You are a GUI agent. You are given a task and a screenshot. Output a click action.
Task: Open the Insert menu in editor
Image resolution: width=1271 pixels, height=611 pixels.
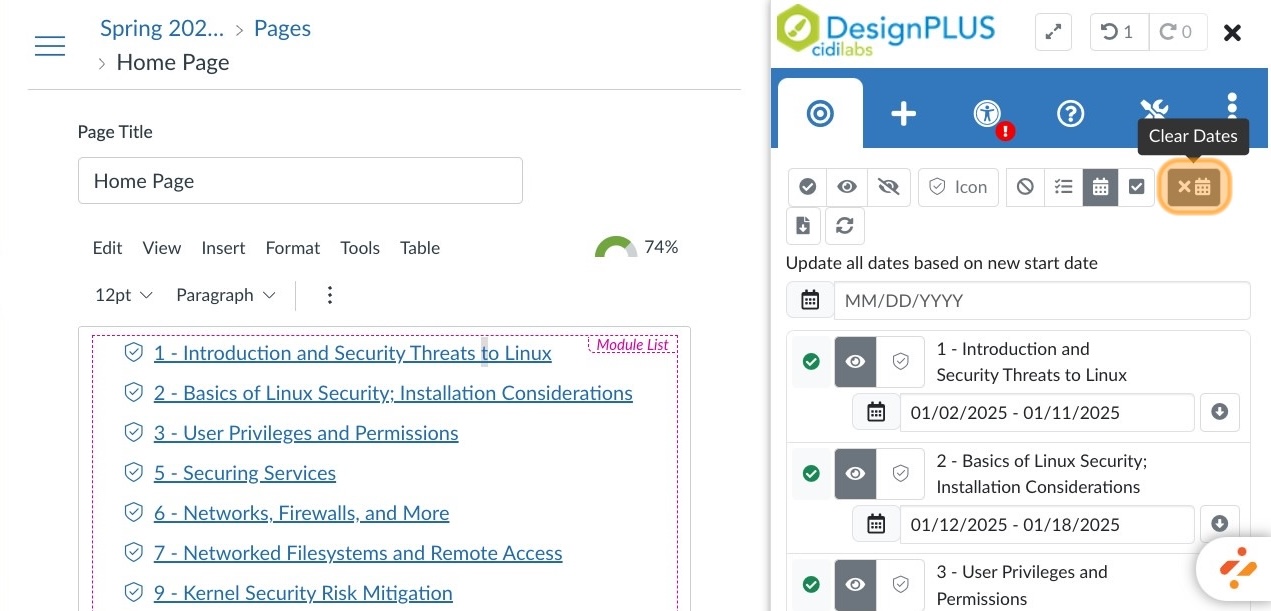coord(223,248)
